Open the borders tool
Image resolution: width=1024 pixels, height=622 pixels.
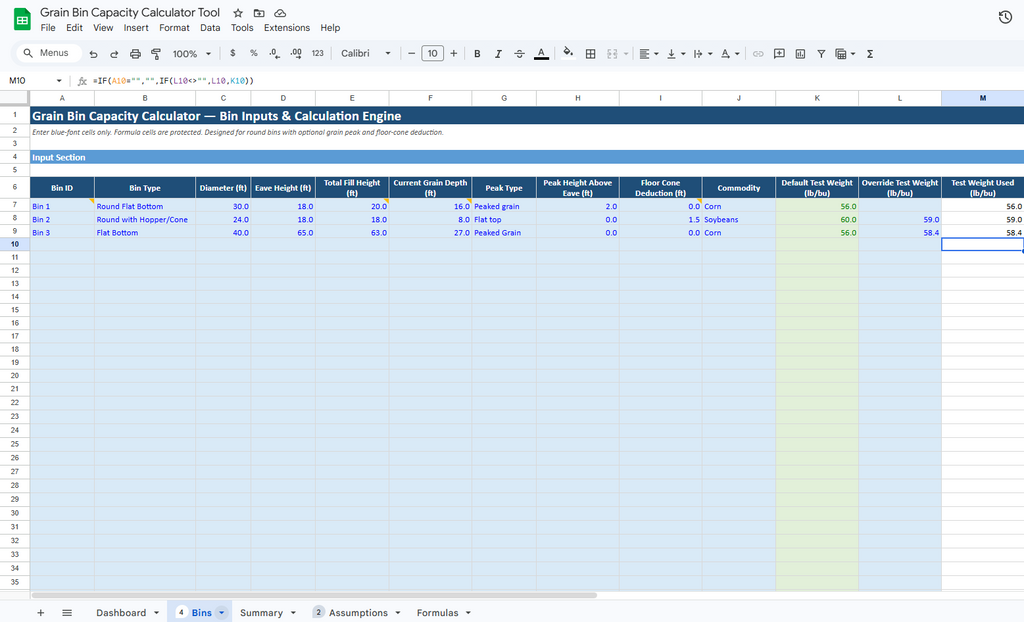pyautogui.click(x=589, y=53)
